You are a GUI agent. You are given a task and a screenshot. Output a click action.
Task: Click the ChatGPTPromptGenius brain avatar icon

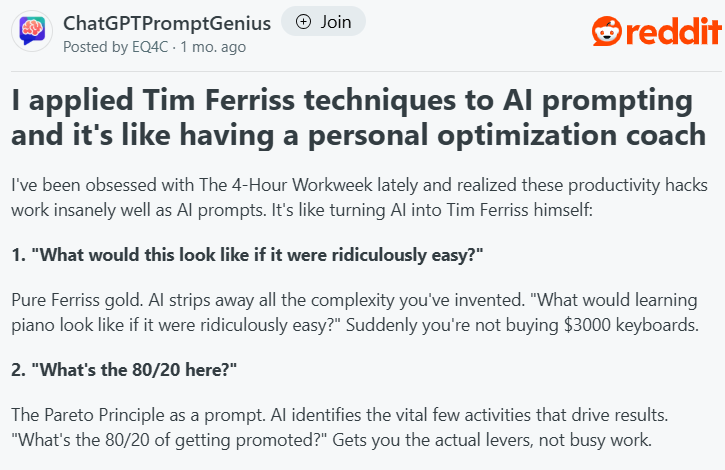point(31,32)
